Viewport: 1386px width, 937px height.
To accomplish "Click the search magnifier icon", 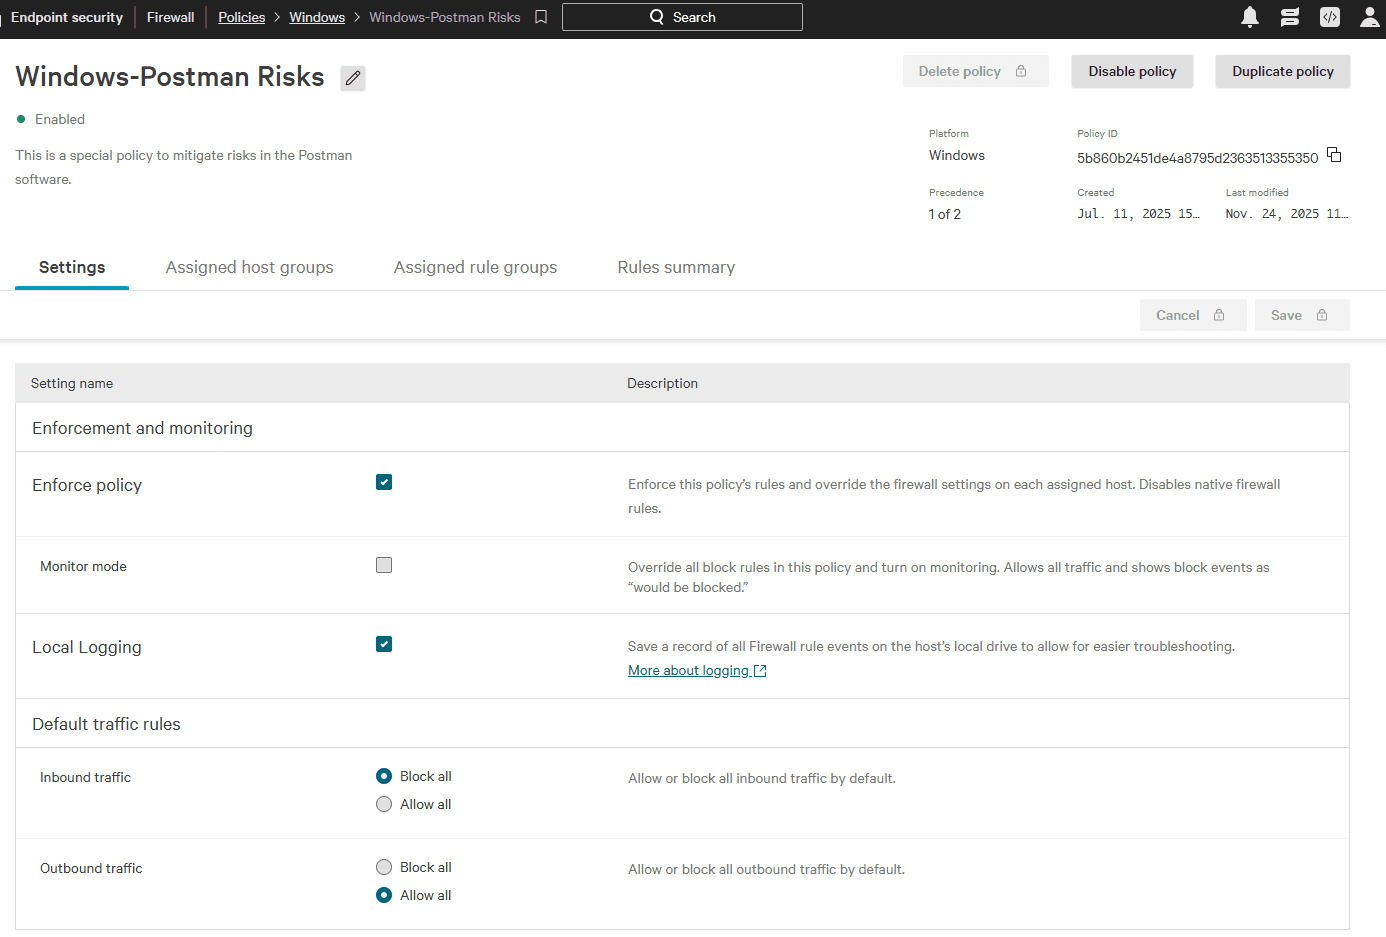I will [x=656, y=16].
